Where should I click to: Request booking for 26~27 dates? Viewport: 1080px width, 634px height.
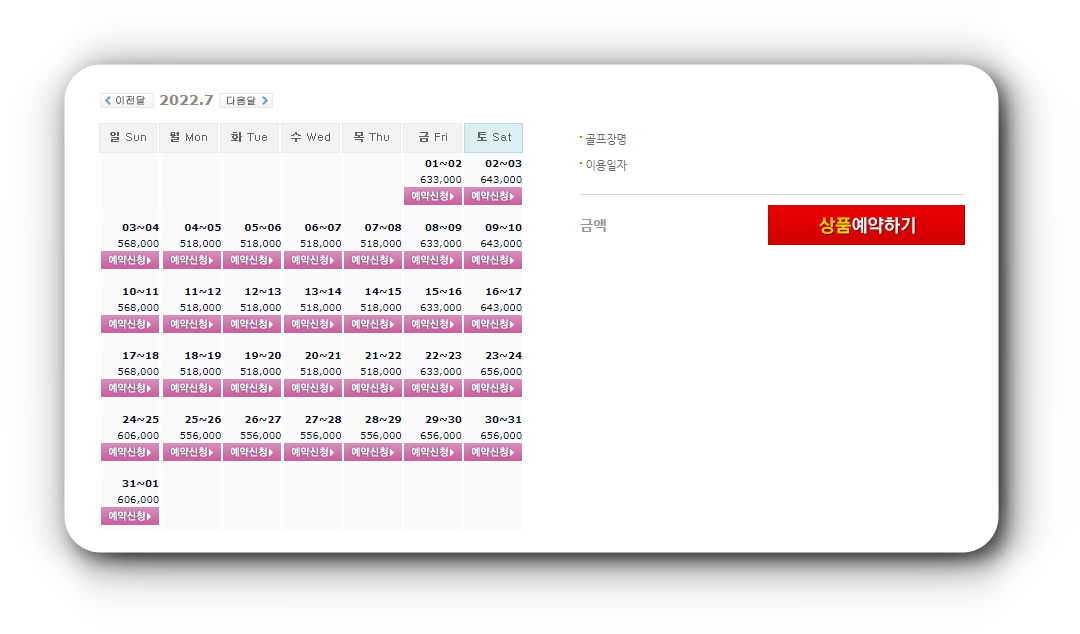251,452
